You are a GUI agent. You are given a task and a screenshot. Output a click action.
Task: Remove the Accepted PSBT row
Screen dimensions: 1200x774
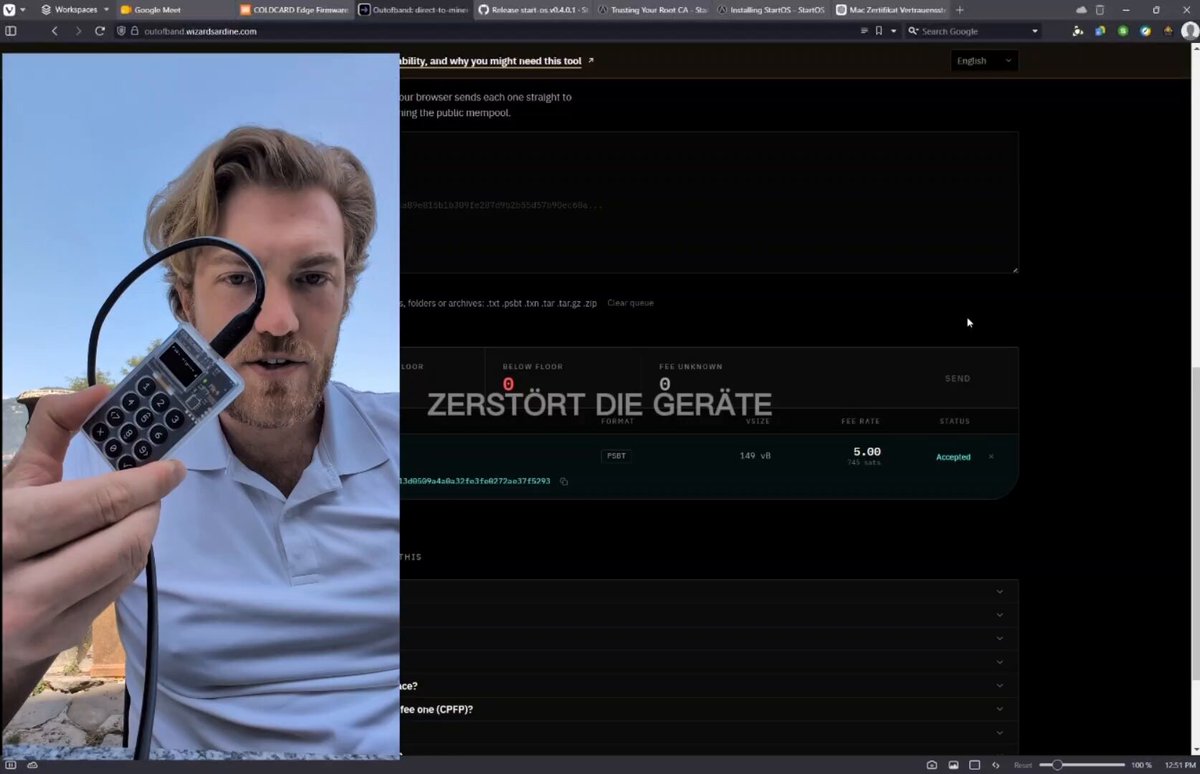click(x=991, y=457)
